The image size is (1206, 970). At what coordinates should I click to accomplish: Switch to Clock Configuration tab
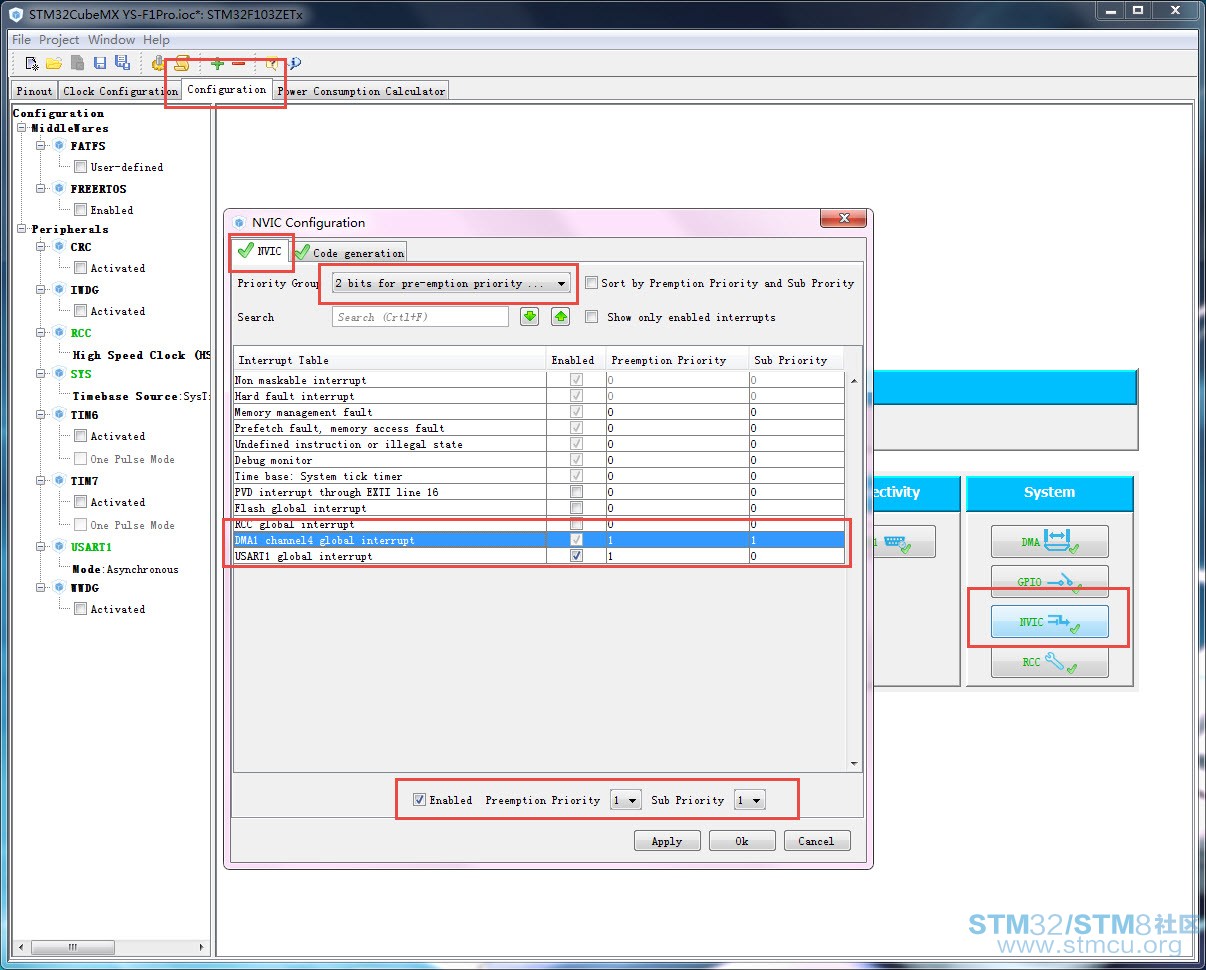[x=120, y=91]
